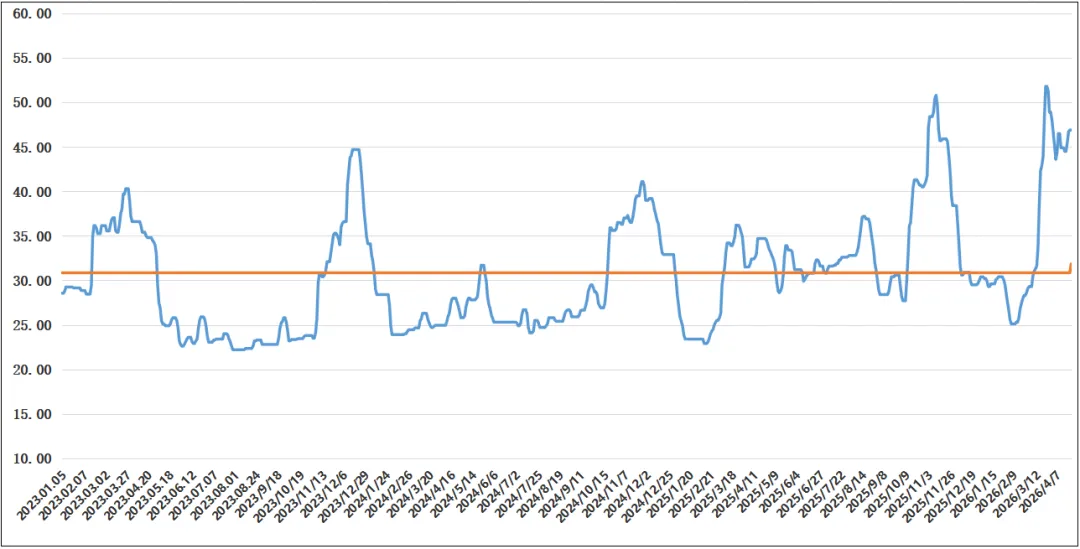
Task: Click the 10.00 y-axis label
Action: point(32,459)
